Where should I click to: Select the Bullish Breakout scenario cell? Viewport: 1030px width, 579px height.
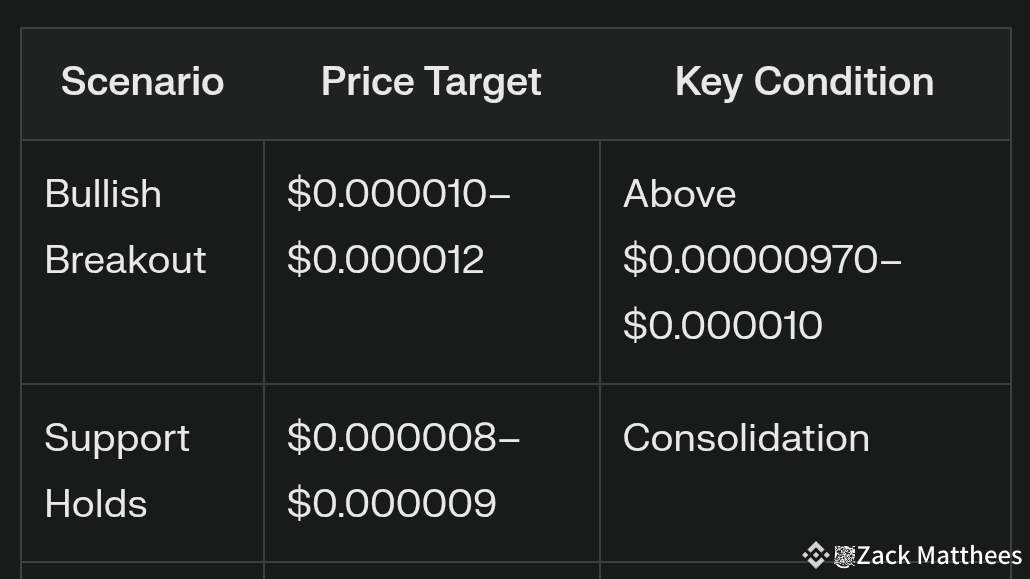pos(142,261)
